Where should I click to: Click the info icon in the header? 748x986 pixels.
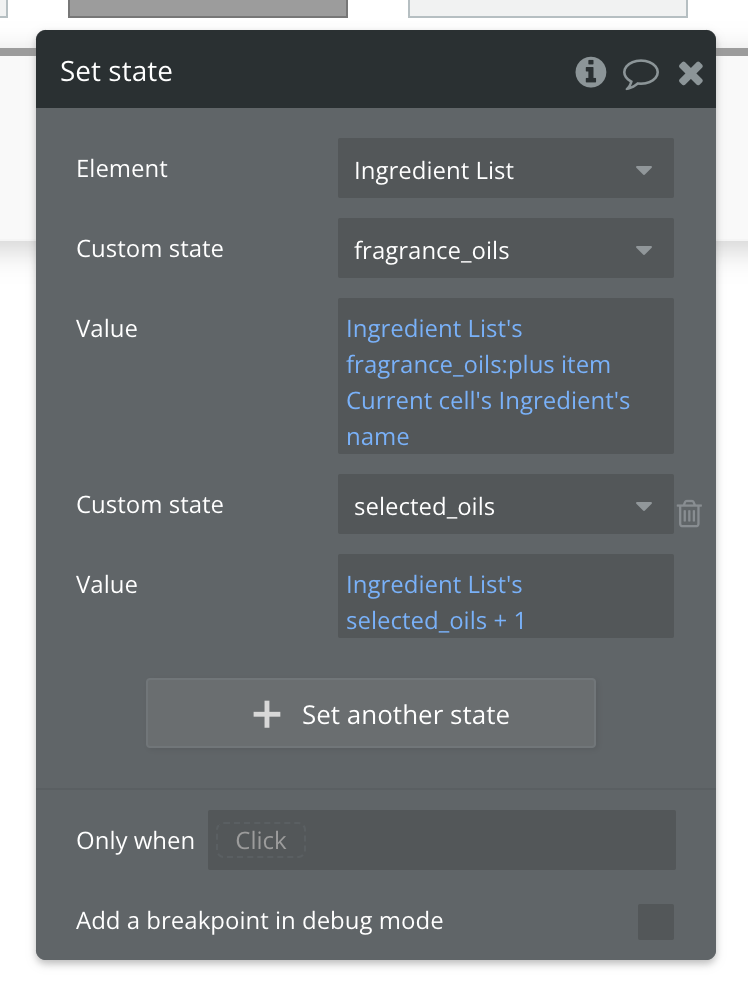click(591, 72)
